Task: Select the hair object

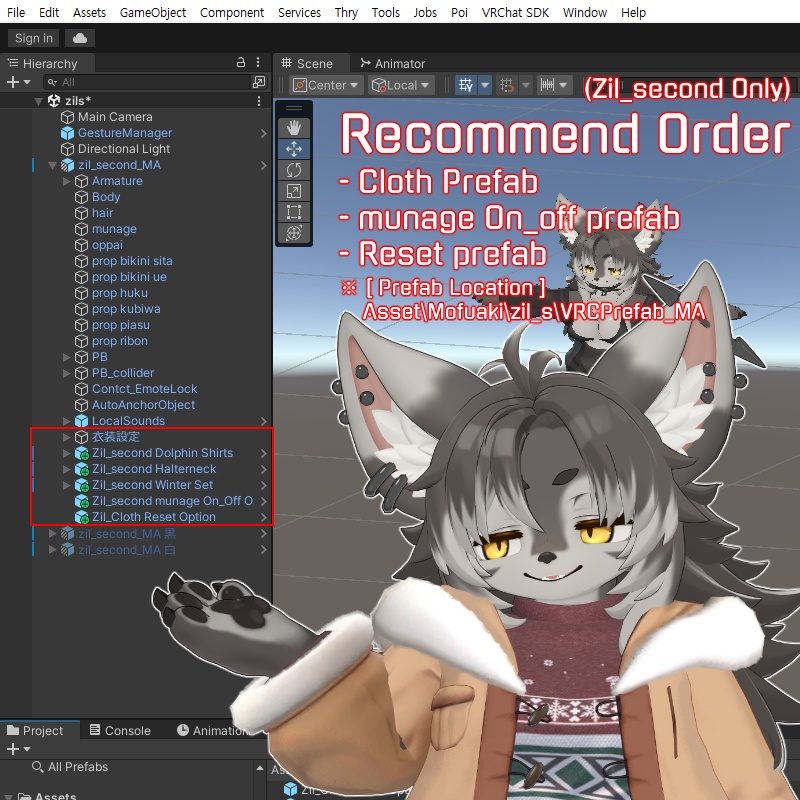Action: click(102, 213)
